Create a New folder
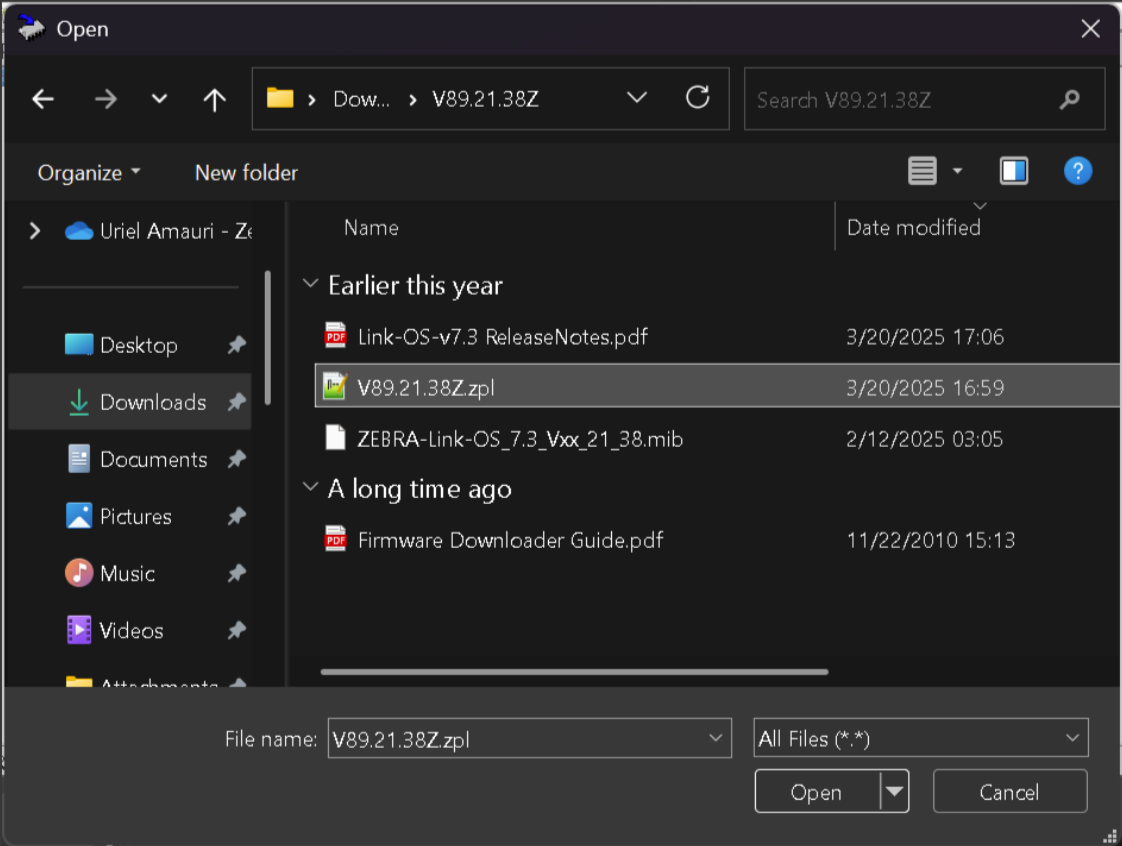This screenshot has width=1122, height=846. pos(246,172)
